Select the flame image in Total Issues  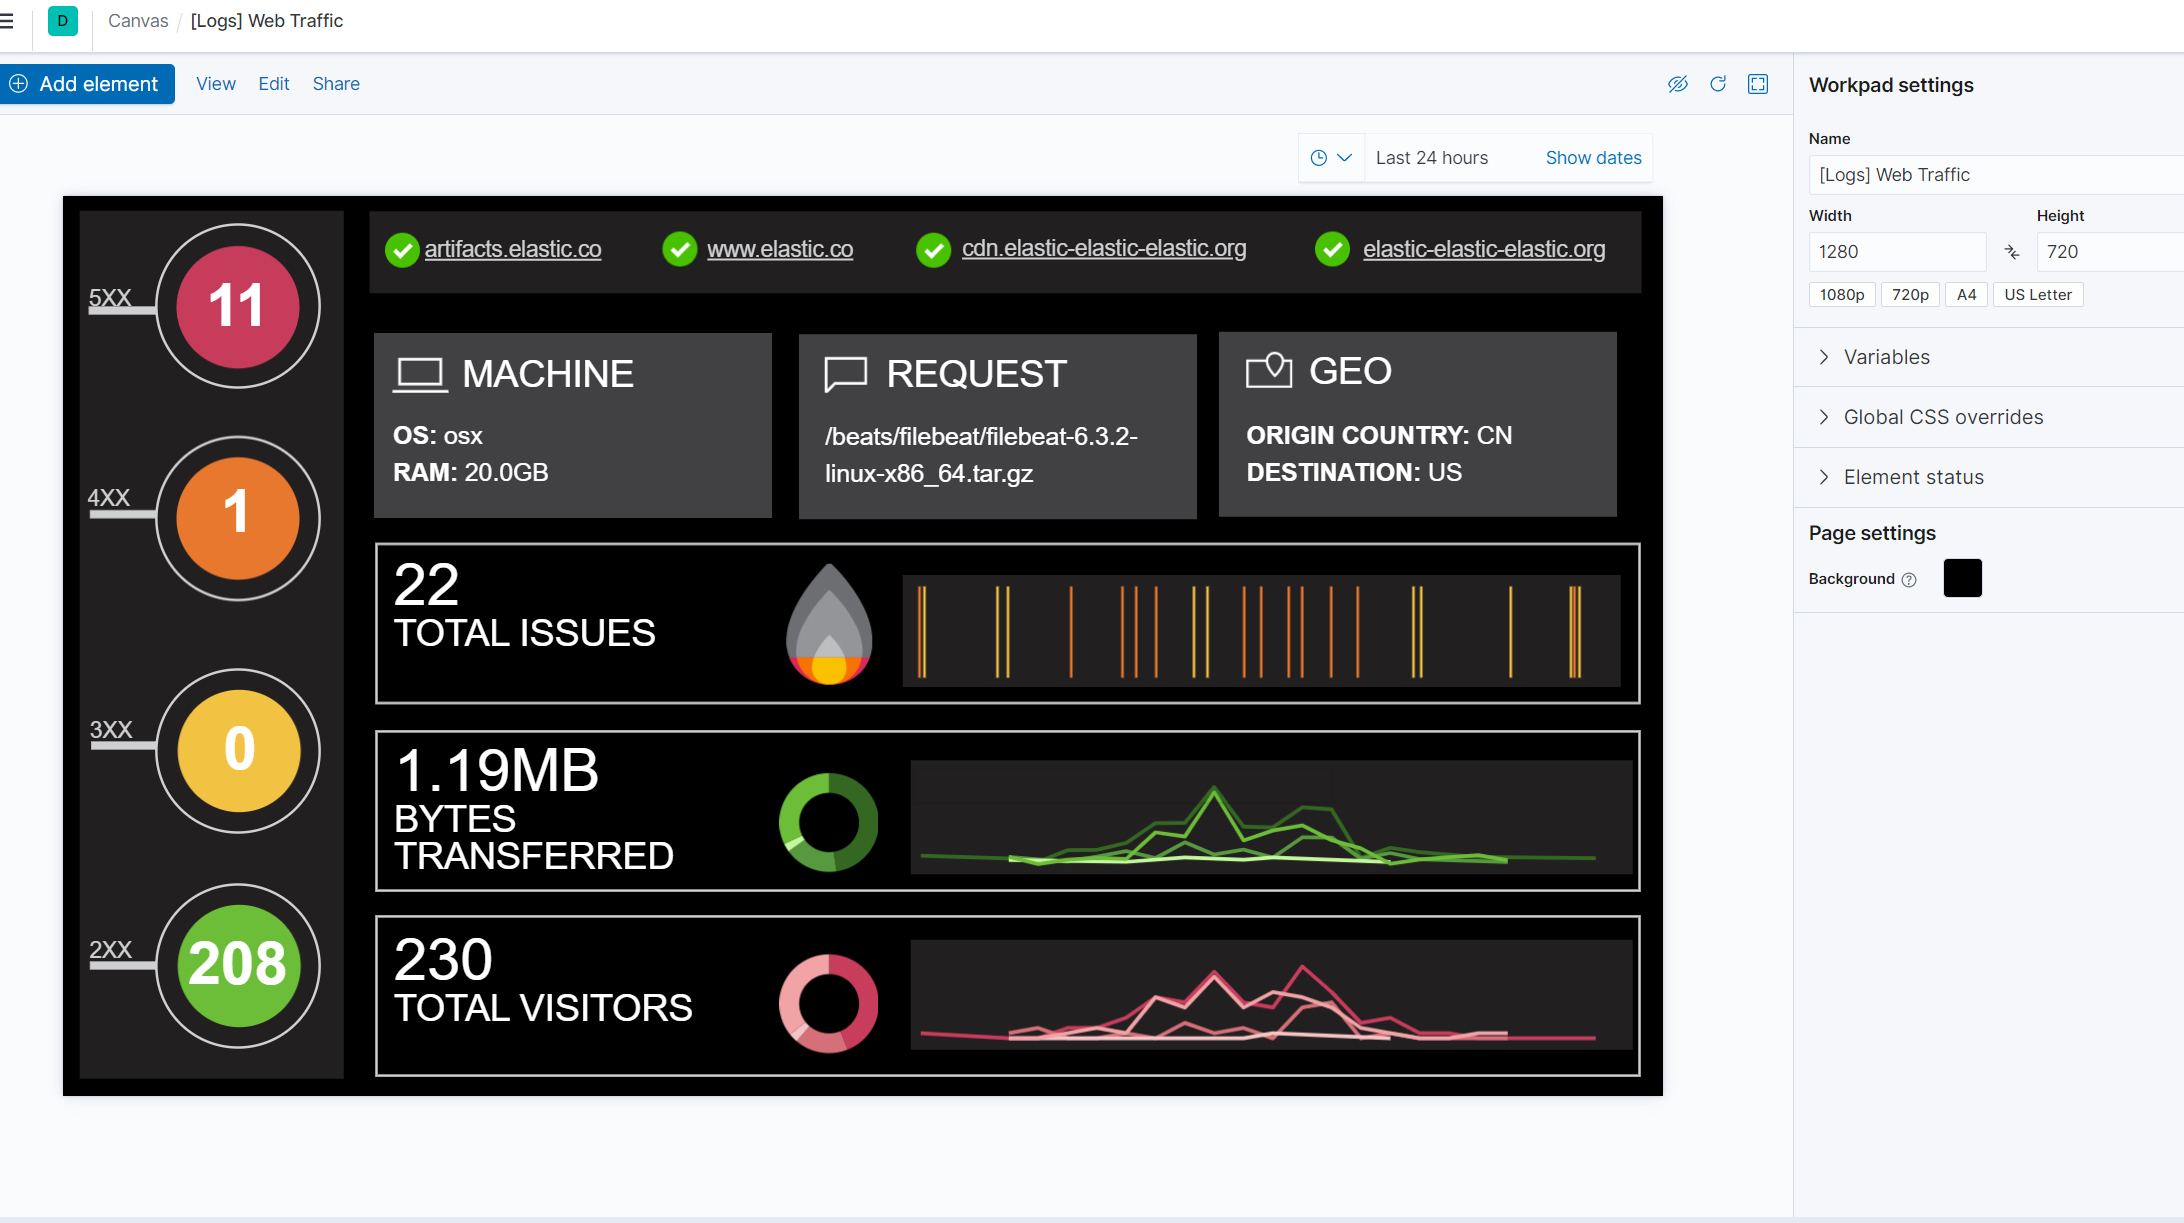[x=829, y=624]
